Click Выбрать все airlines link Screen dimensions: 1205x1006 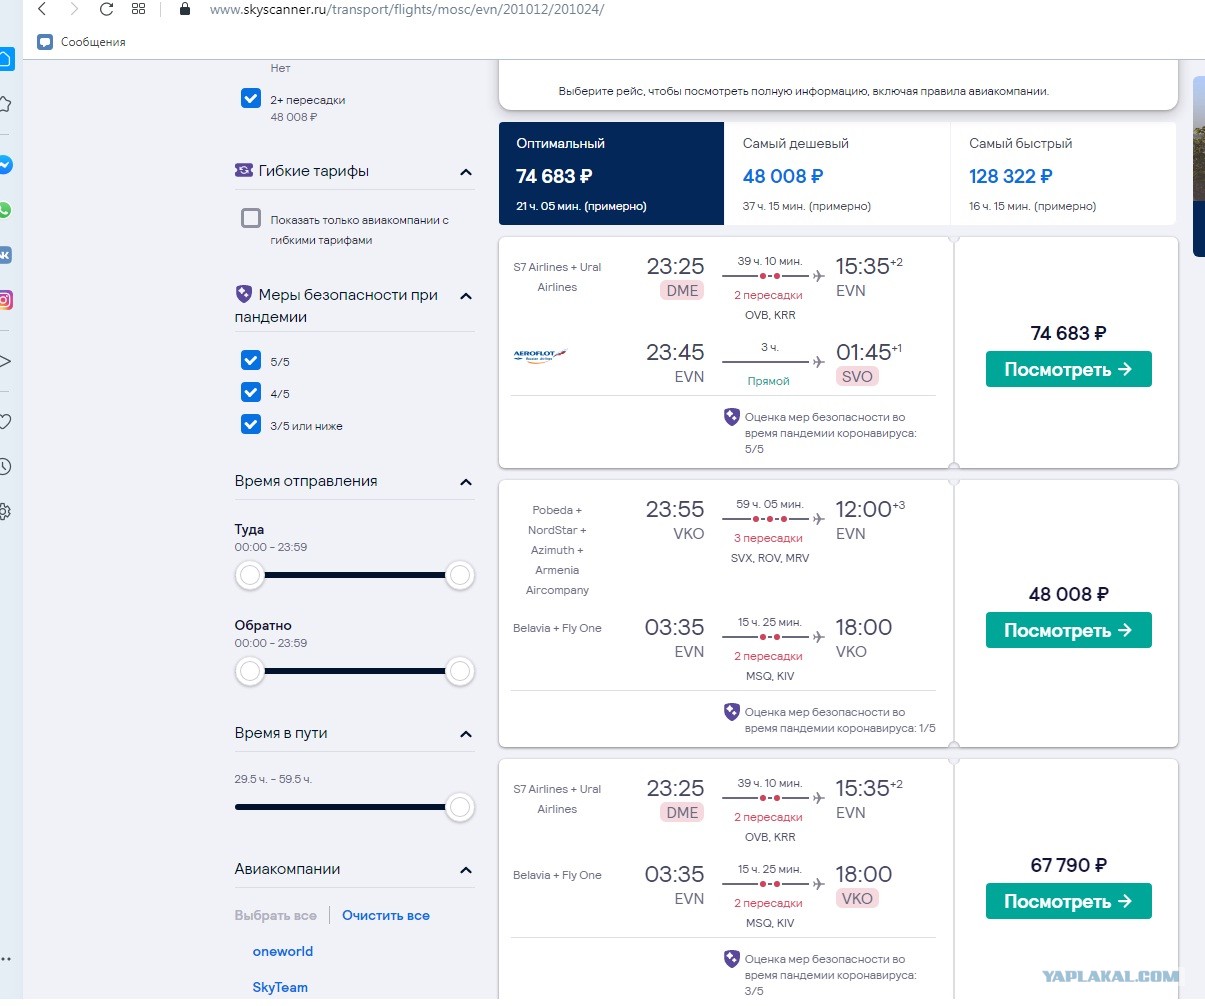pyautogui.click(x=275, y=915)
